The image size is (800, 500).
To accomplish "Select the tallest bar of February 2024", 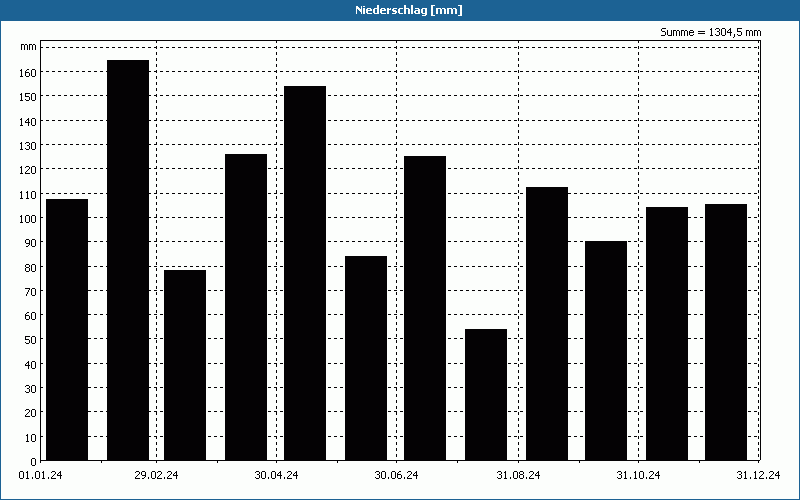I will 128,260.
